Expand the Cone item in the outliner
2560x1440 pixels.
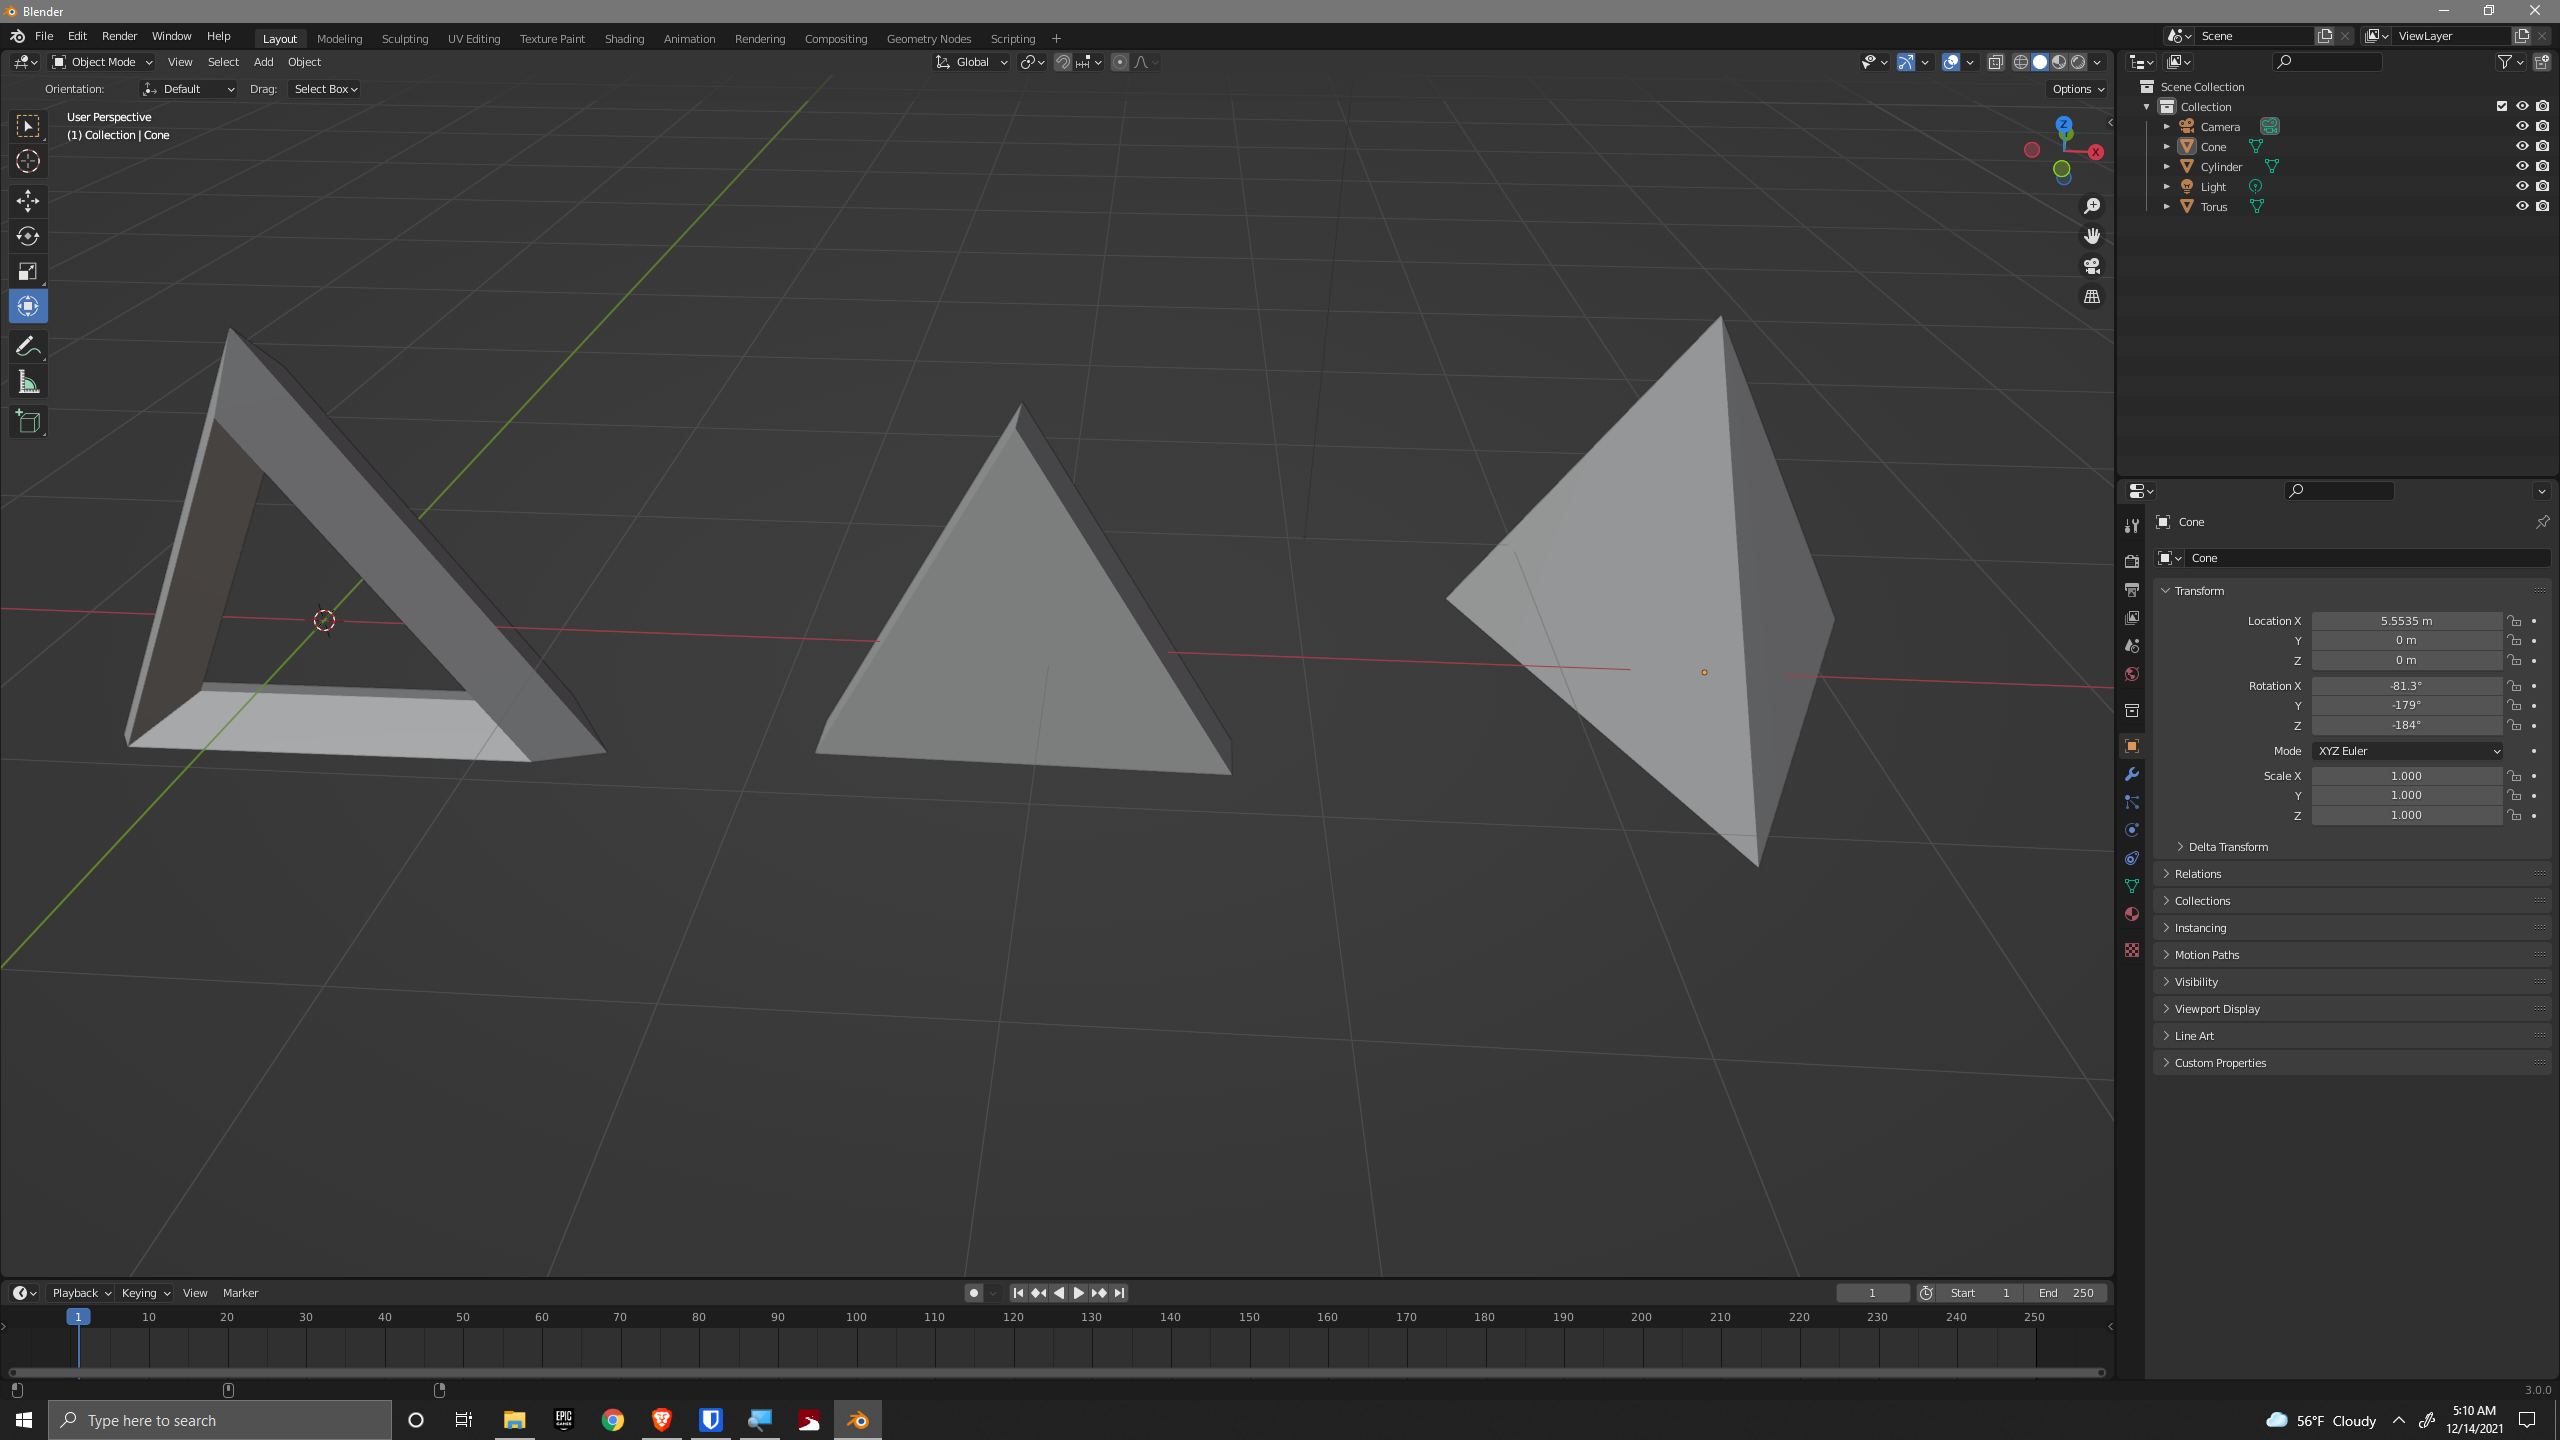point(2166,146)
